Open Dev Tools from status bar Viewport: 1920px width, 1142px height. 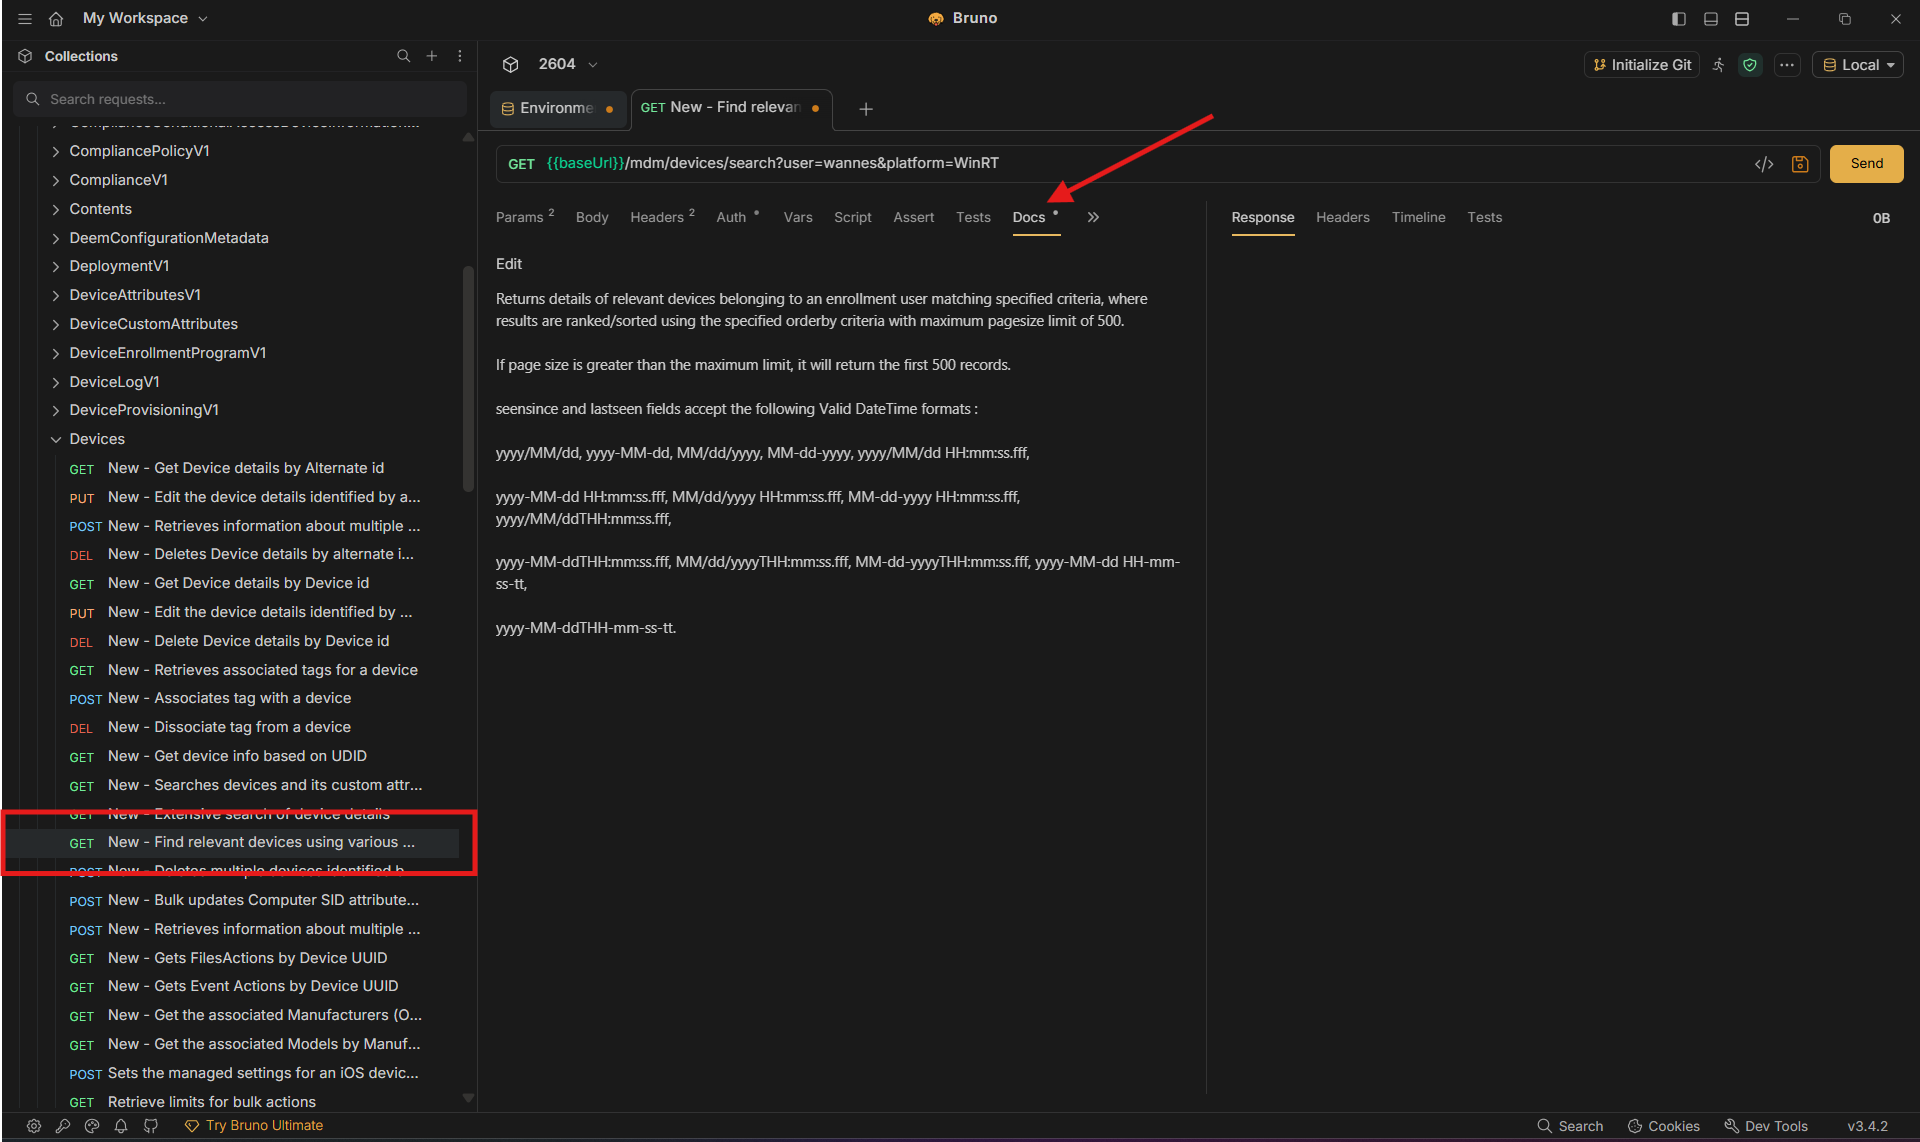coord(1766,1126)
